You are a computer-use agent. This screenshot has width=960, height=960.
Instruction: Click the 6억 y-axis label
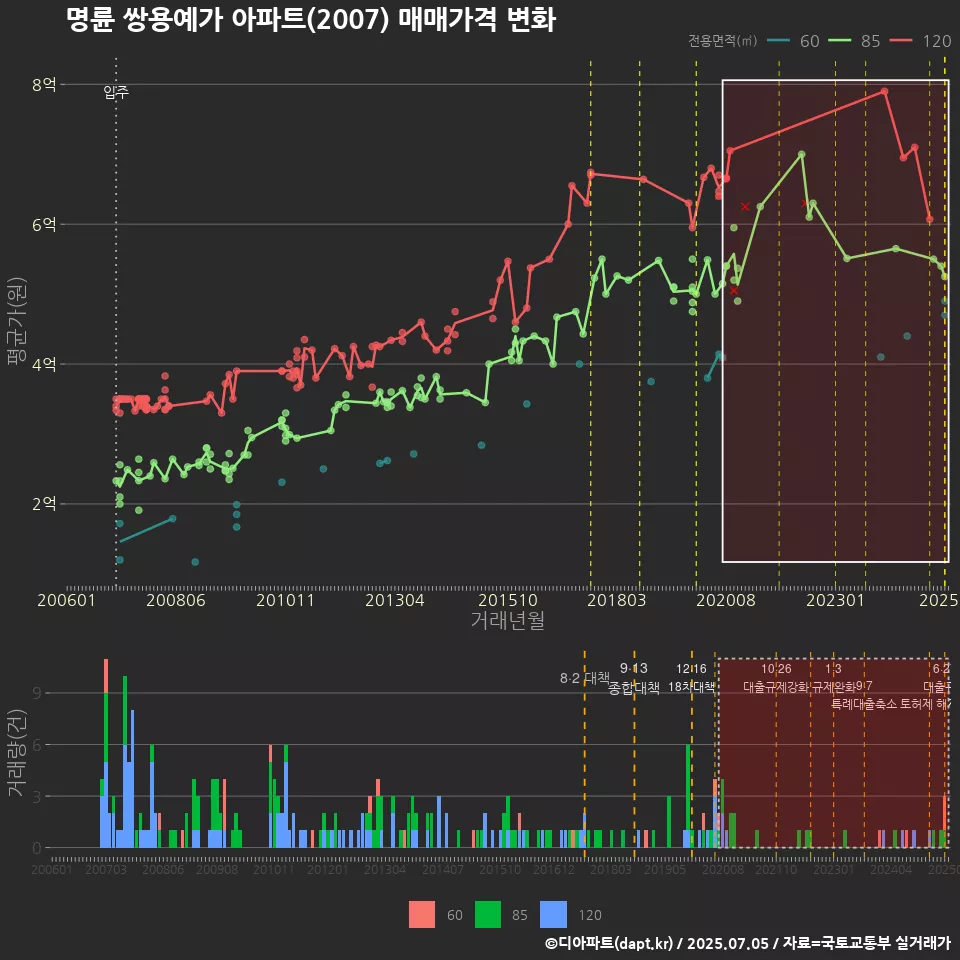[x=44, y=225]
